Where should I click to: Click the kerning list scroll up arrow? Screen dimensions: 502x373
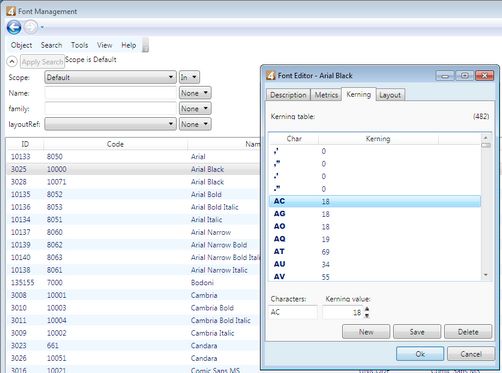(486, 137)
